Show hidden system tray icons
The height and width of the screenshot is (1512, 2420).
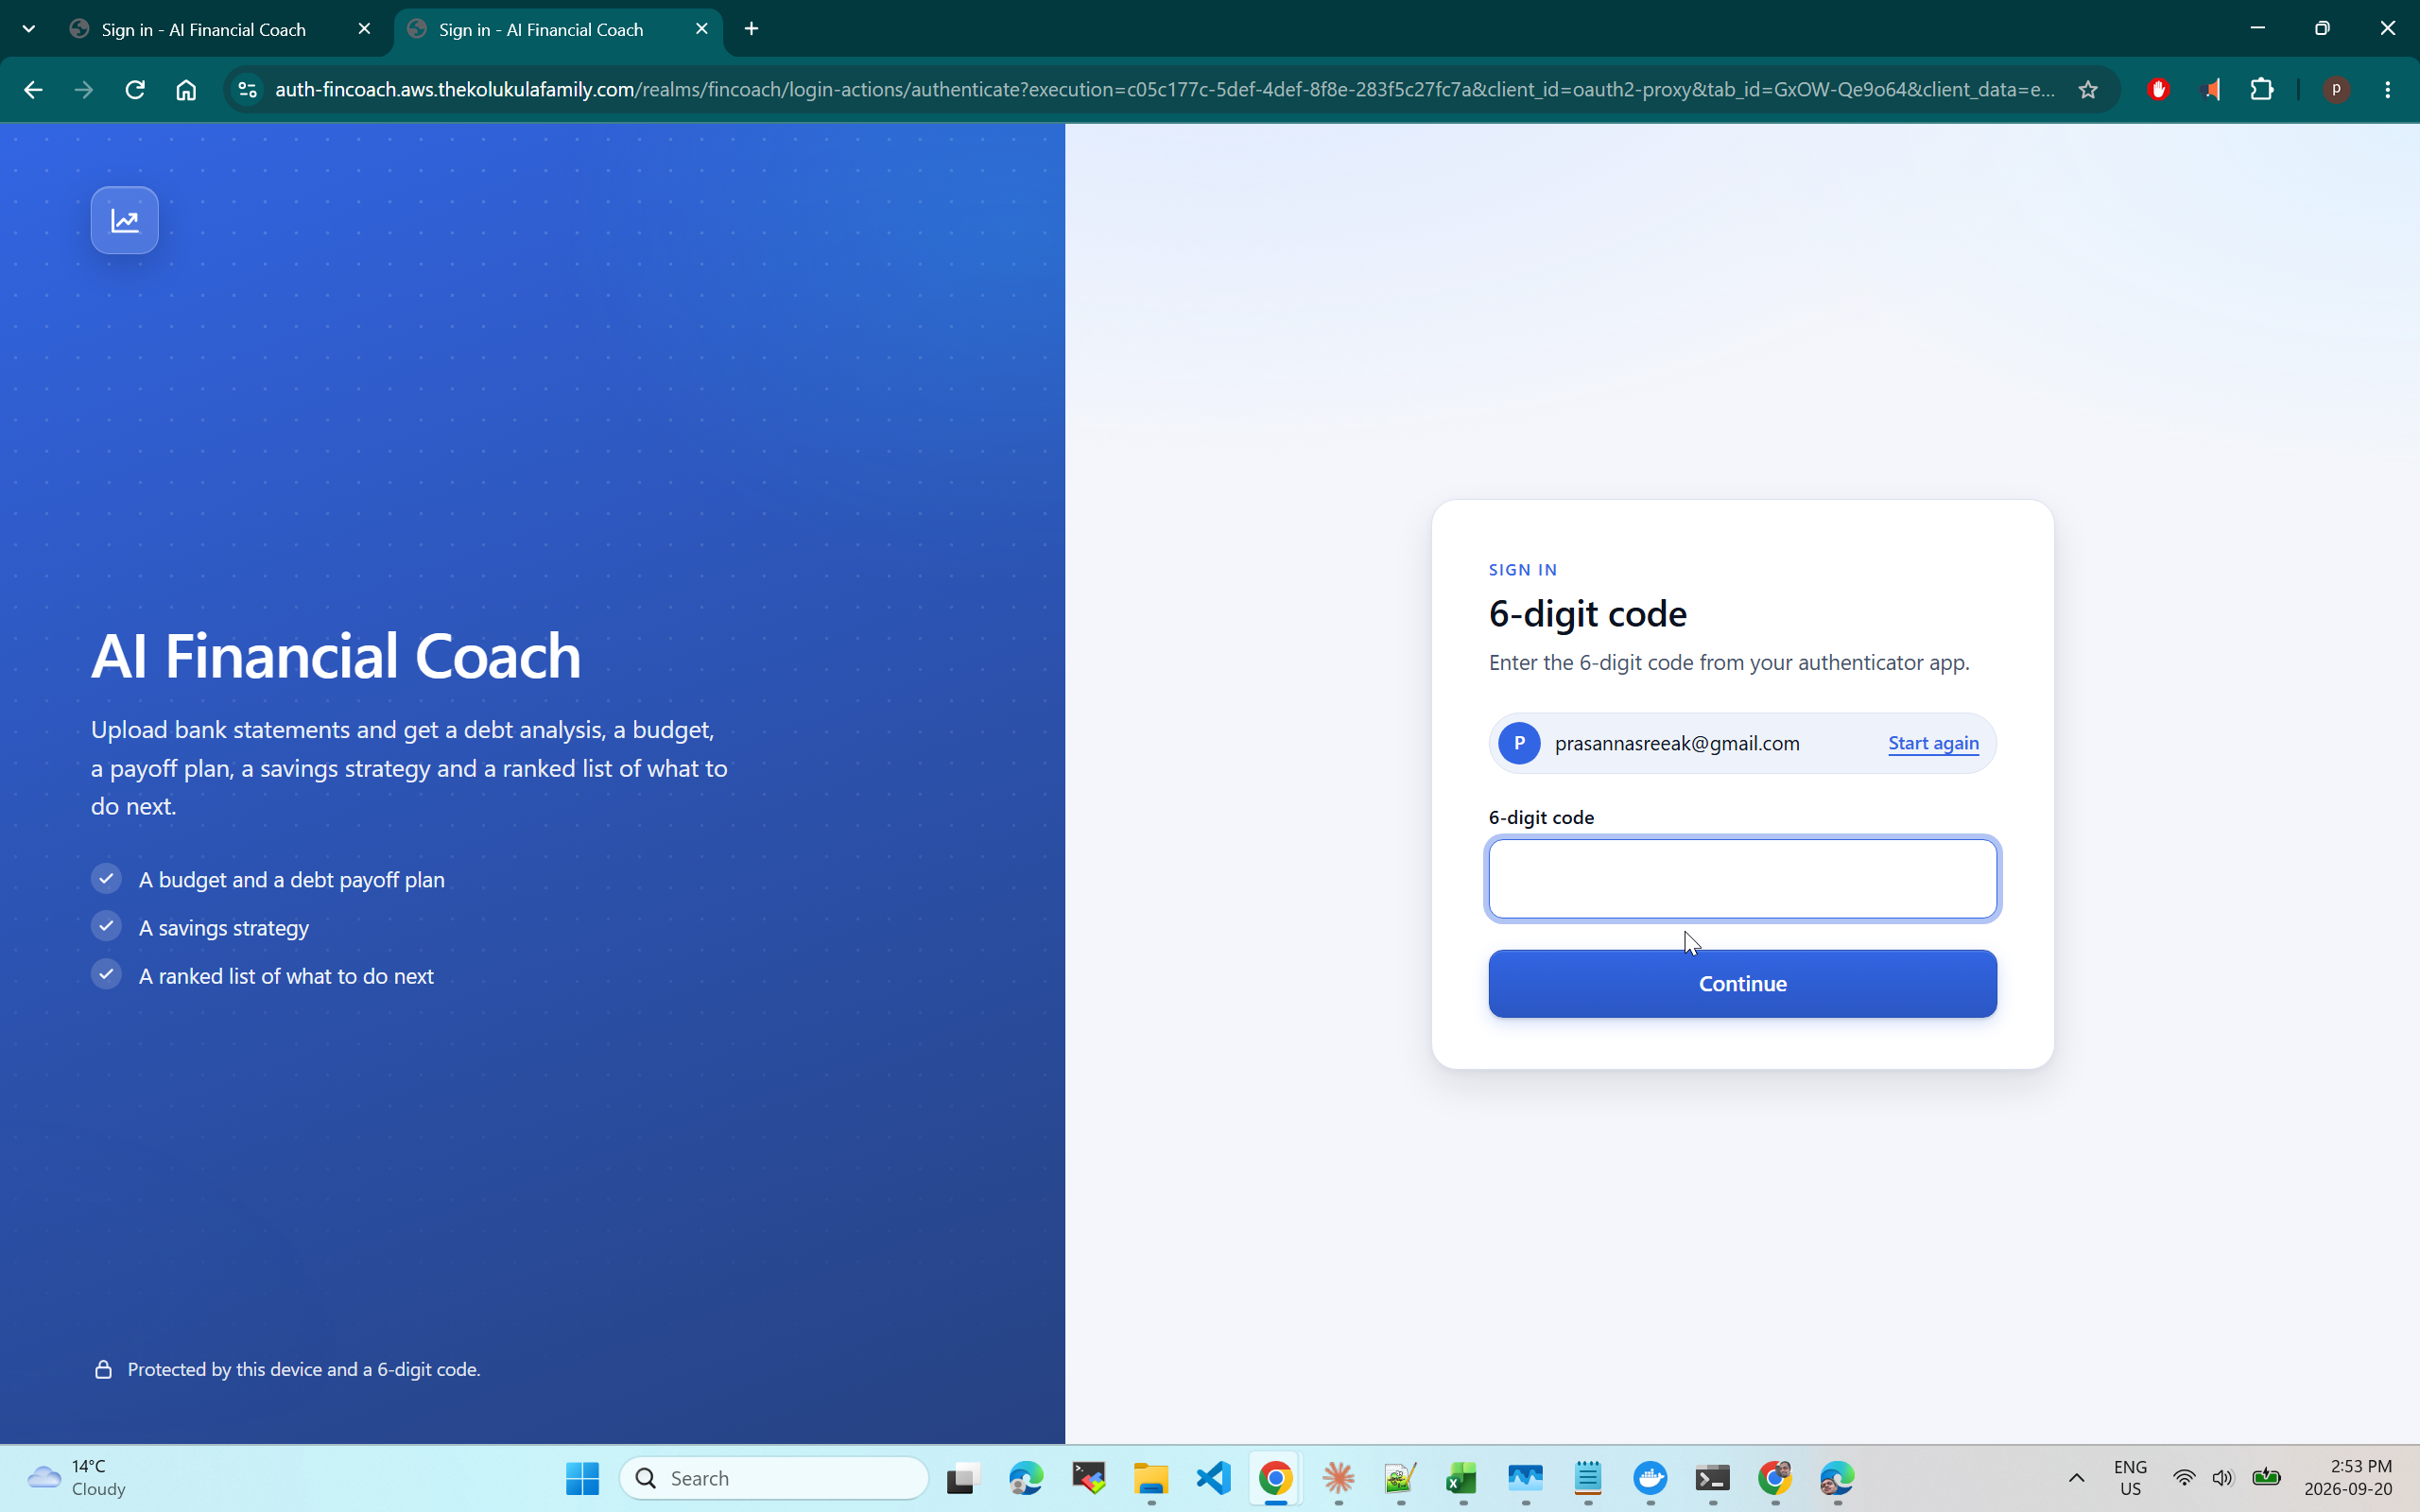(2076, 1478)
